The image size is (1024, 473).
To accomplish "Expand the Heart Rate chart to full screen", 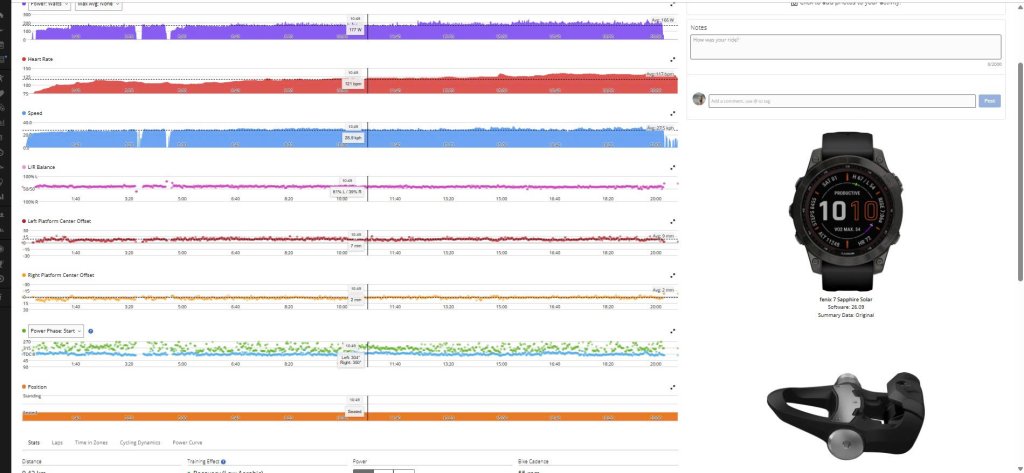I will point(673,59).
